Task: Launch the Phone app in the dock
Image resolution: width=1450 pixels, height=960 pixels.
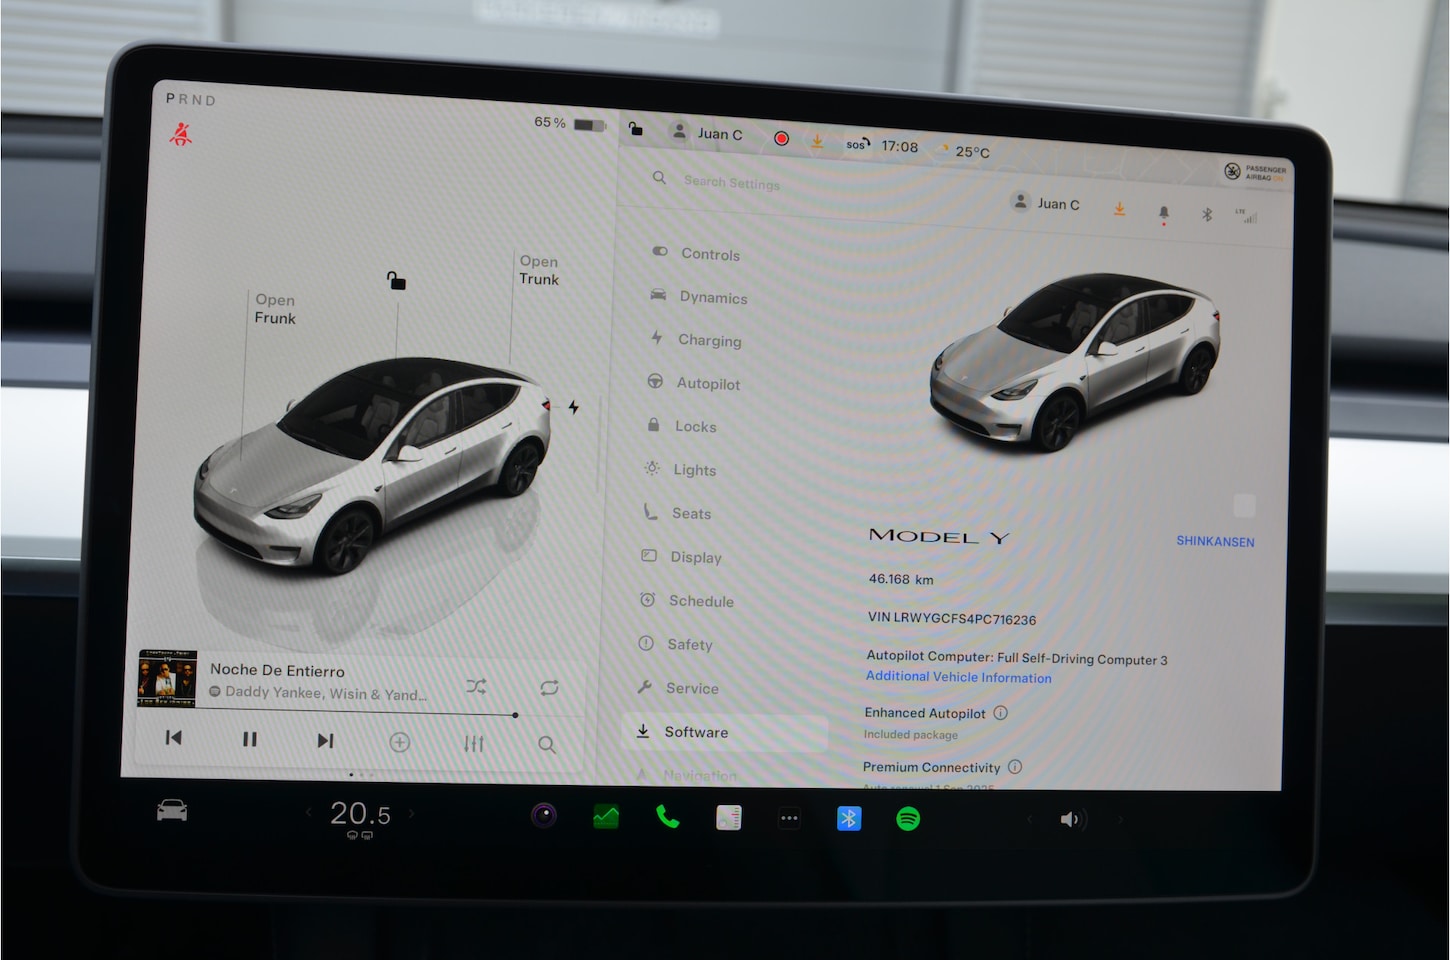Action: (667, 817)
